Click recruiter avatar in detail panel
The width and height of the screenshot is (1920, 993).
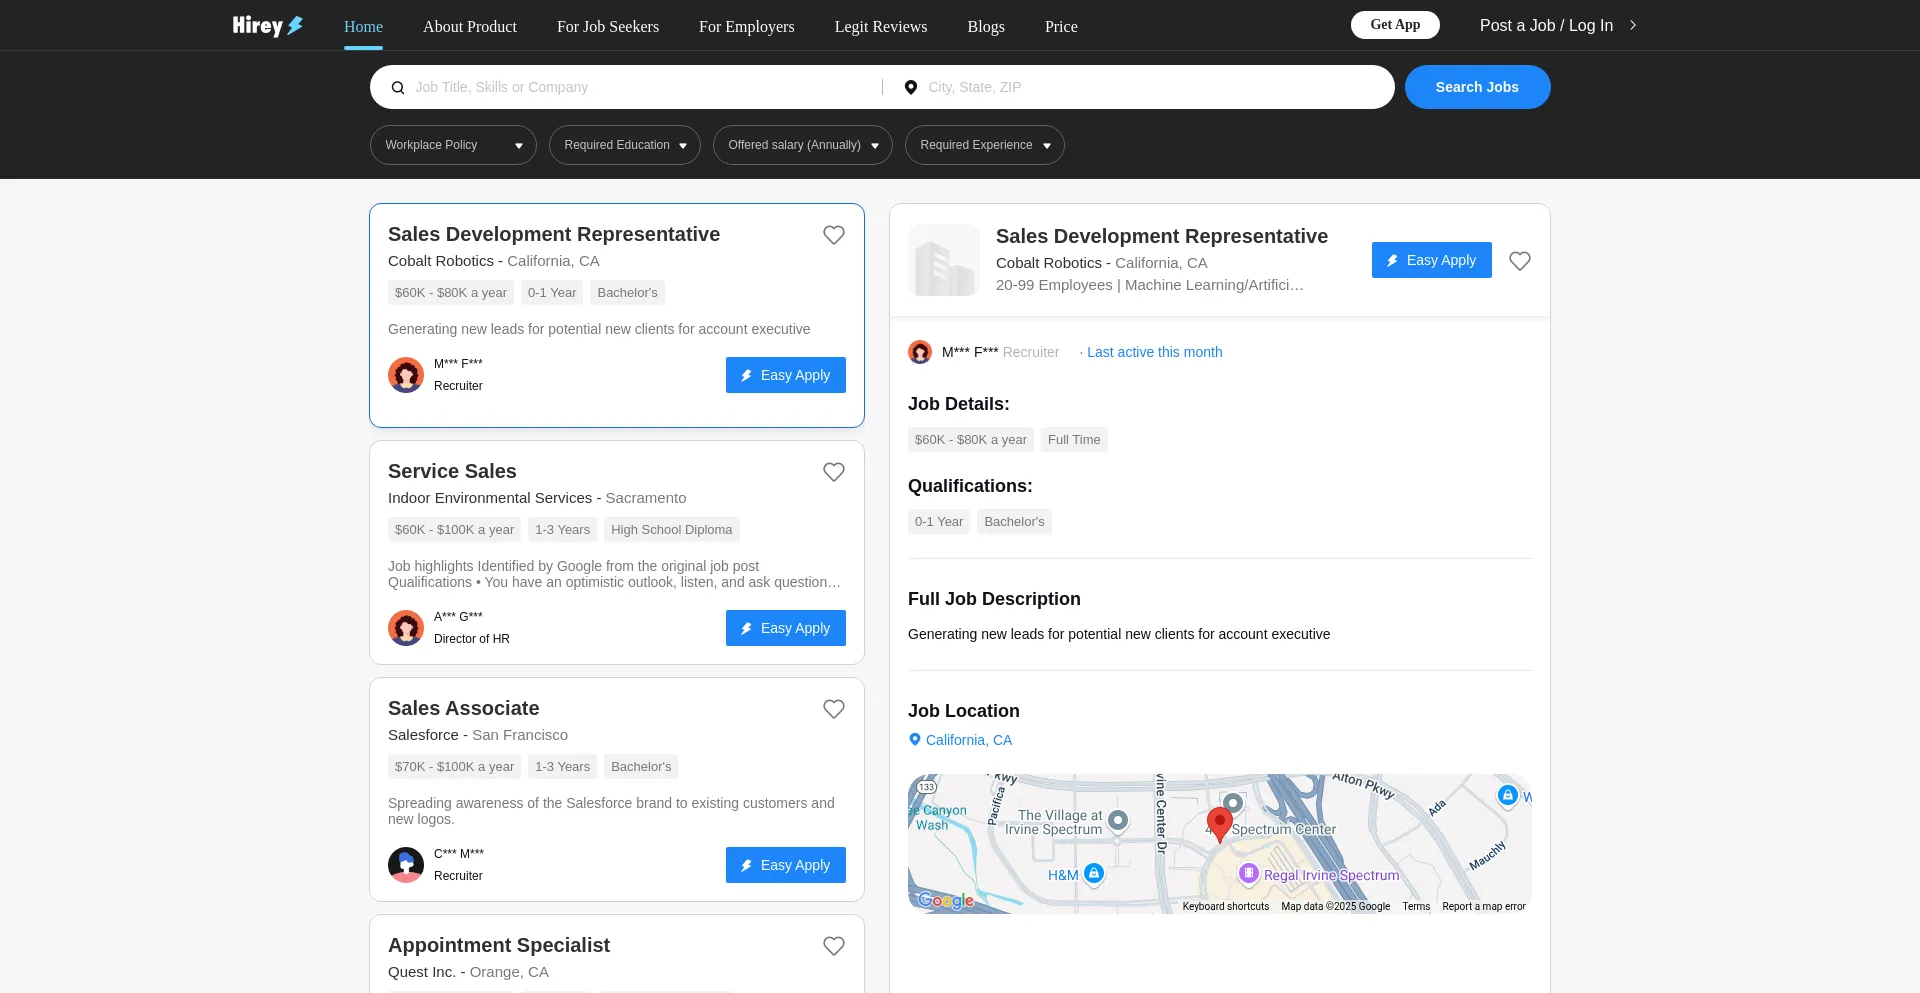tap(920, 352)
